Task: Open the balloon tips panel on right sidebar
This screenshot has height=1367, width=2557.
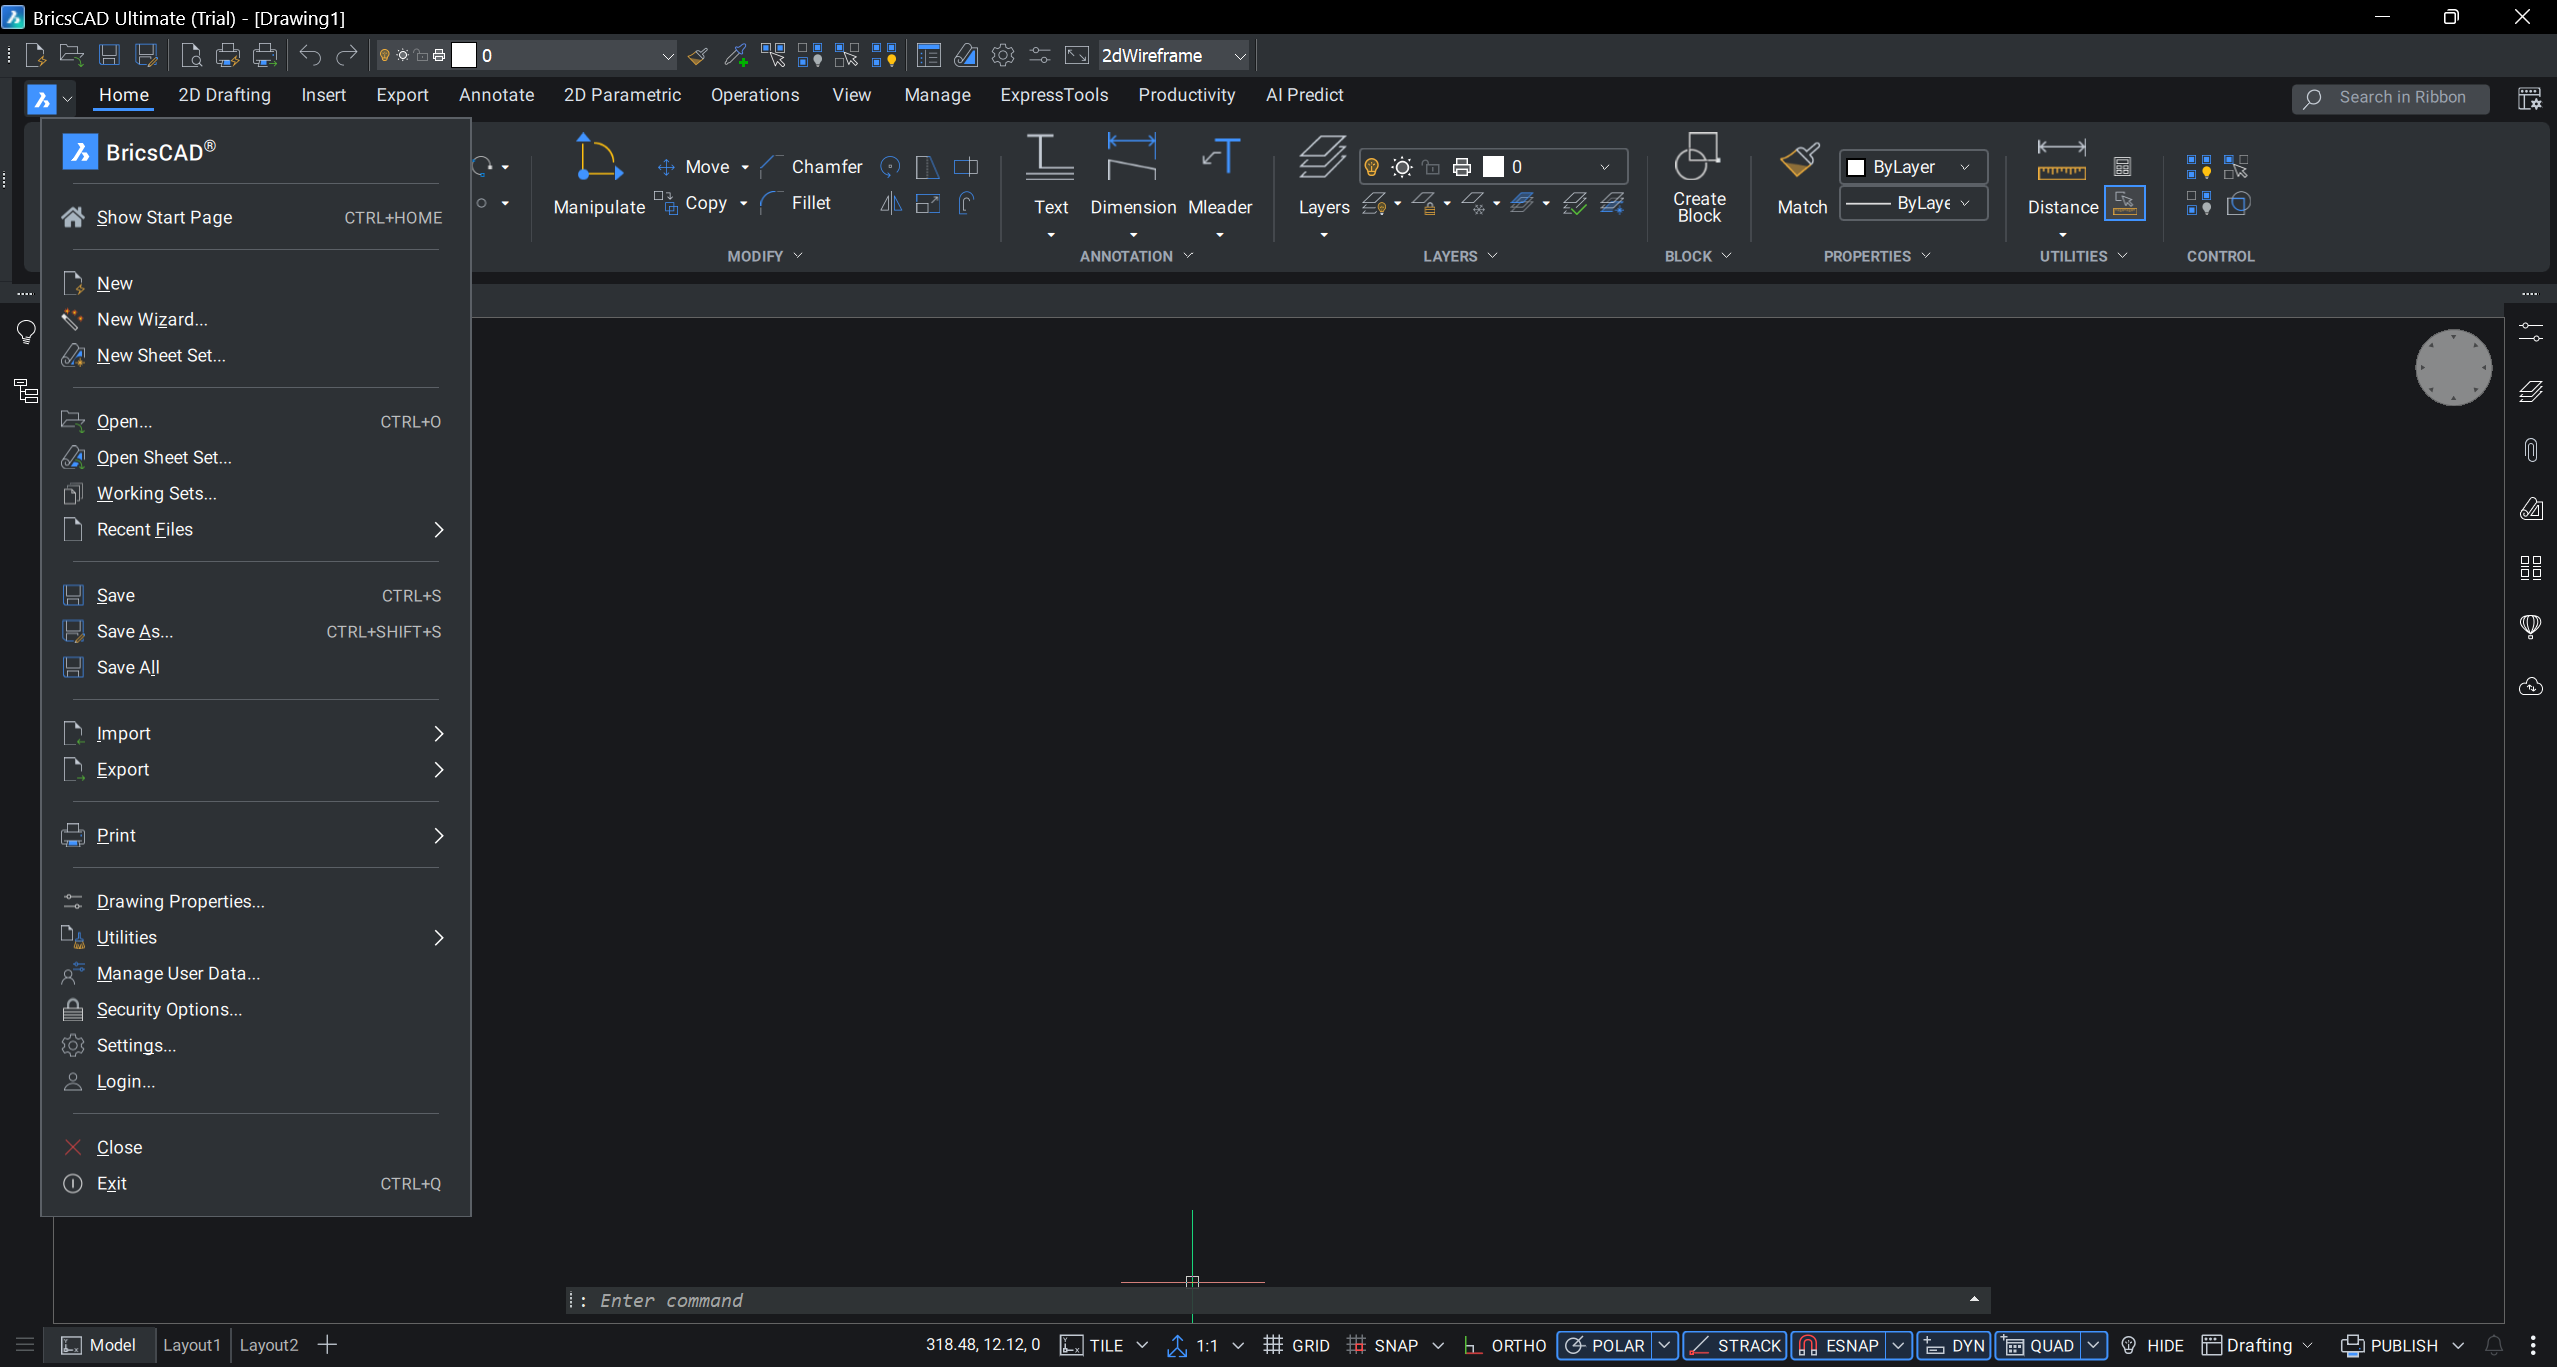Action: [2531, 627]
